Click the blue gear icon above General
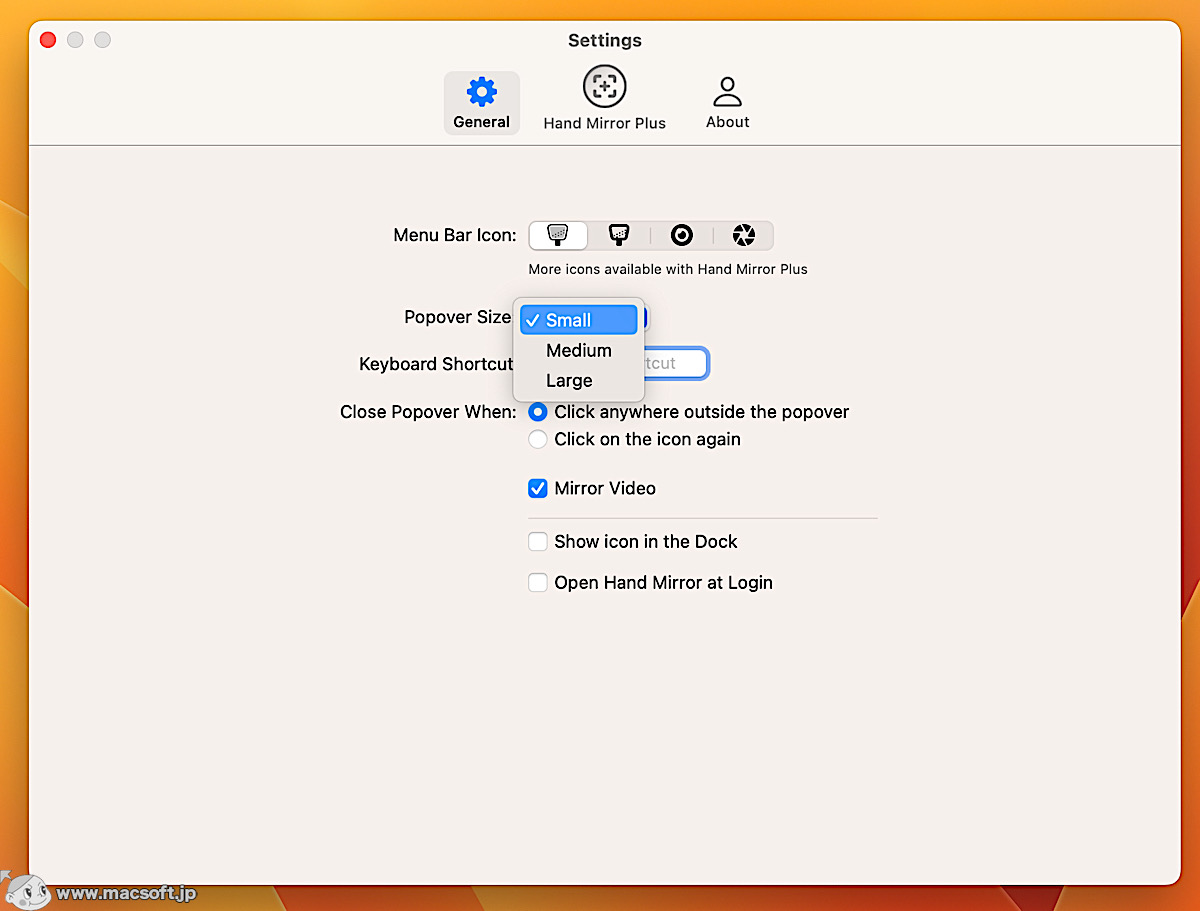Viewport: 1200px width, 911px height. click(x=481, y=88)
